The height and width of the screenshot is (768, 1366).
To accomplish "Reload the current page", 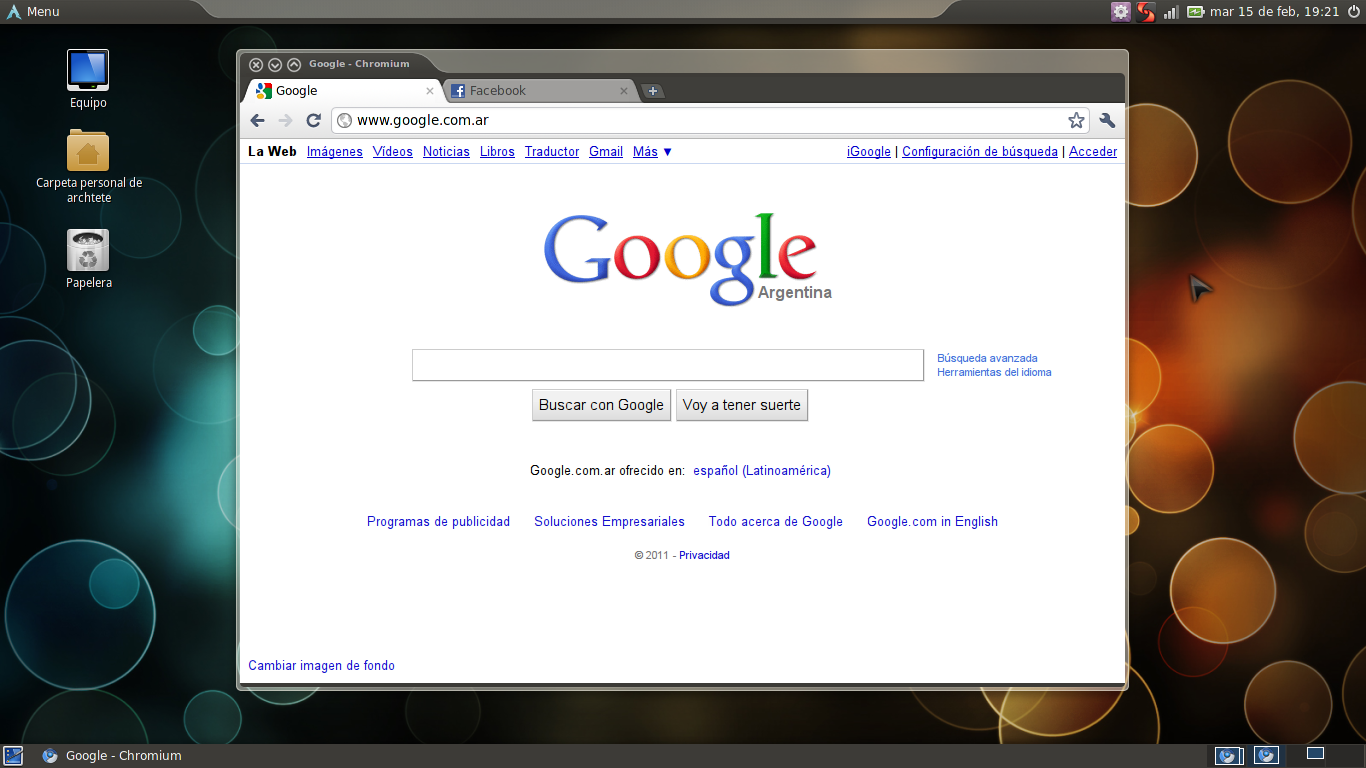I will (313, 120).
